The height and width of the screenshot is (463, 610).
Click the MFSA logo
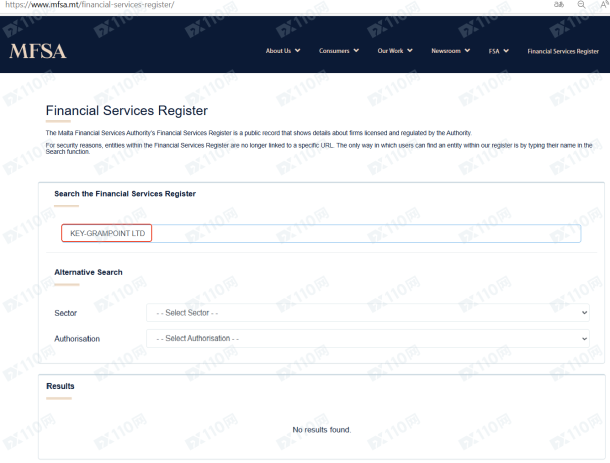38,51
